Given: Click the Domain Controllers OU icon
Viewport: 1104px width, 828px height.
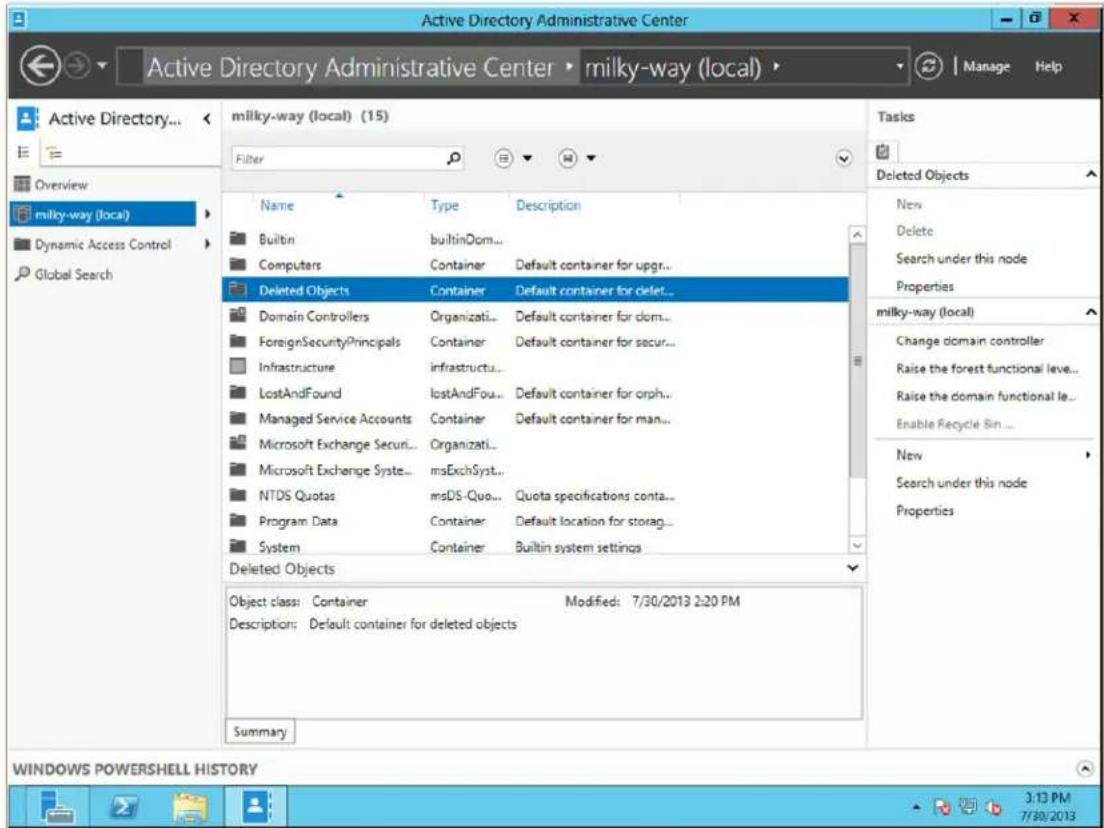Looking at the screenshot, I should 238,316.
